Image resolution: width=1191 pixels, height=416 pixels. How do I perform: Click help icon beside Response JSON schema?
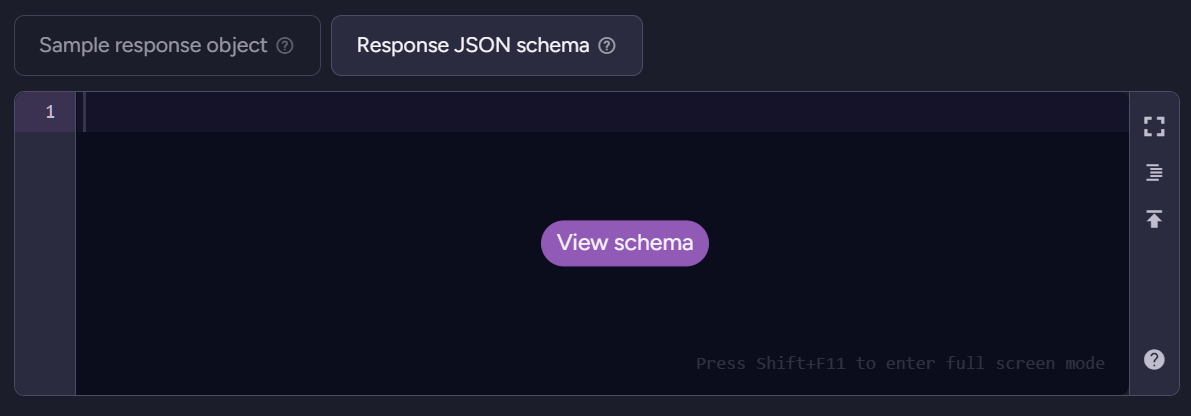(x=607, y=46)
